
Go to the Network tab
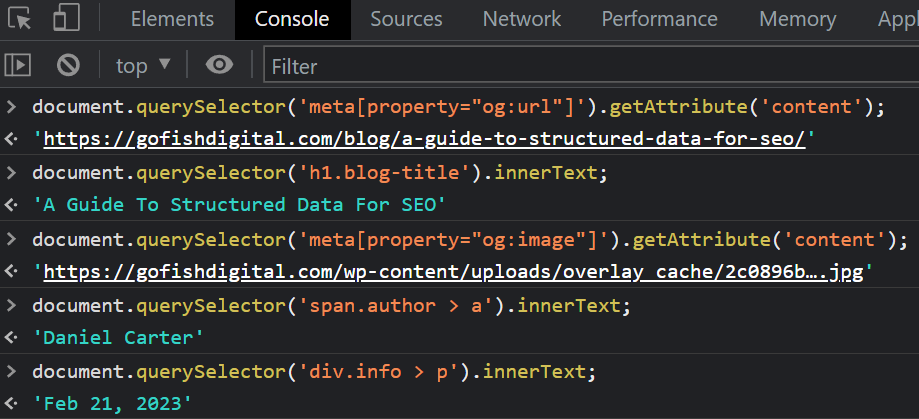pyautogui.click(x=522, y=19)
